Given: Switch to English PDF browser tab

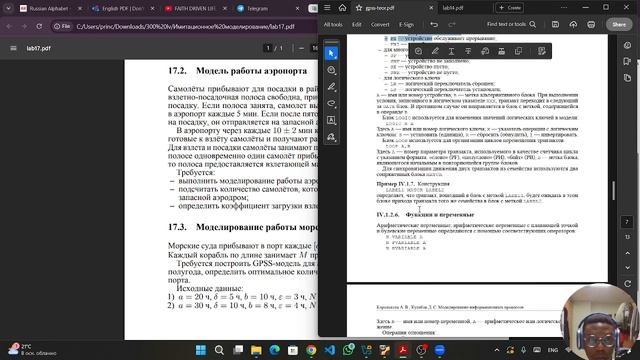Looking at the screenshot, I should click(122, 8).
